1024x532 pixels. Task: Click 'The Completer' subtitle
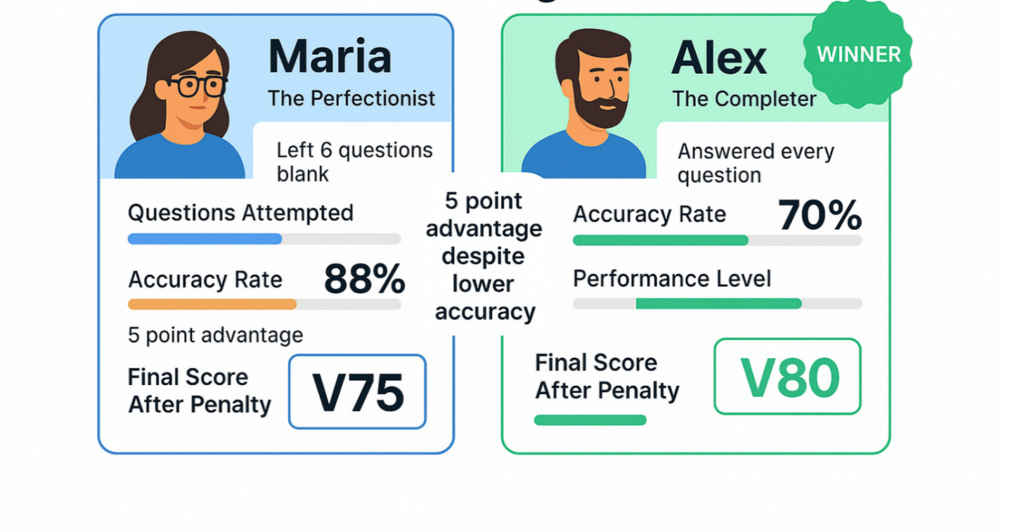(x=744, y=98)
